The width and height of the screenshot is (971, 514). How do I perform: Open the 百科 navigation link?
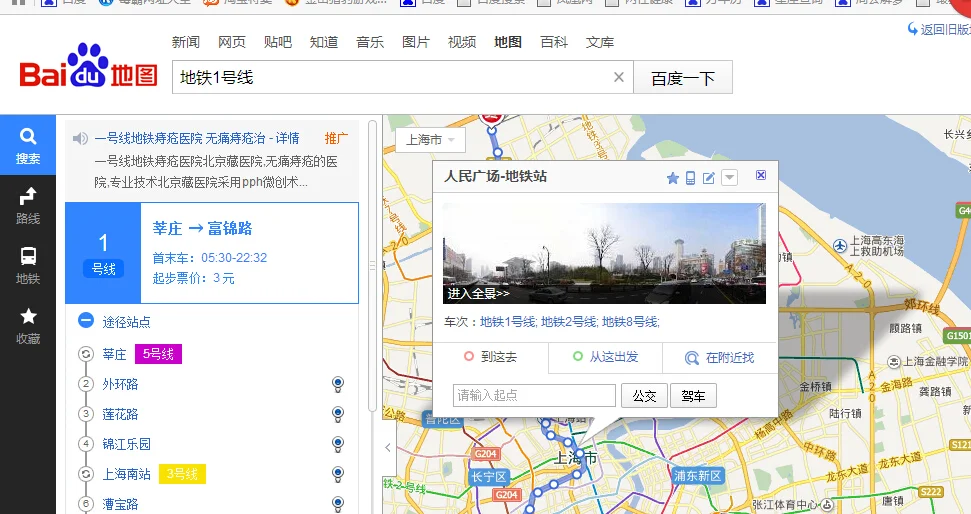point(554,42)
